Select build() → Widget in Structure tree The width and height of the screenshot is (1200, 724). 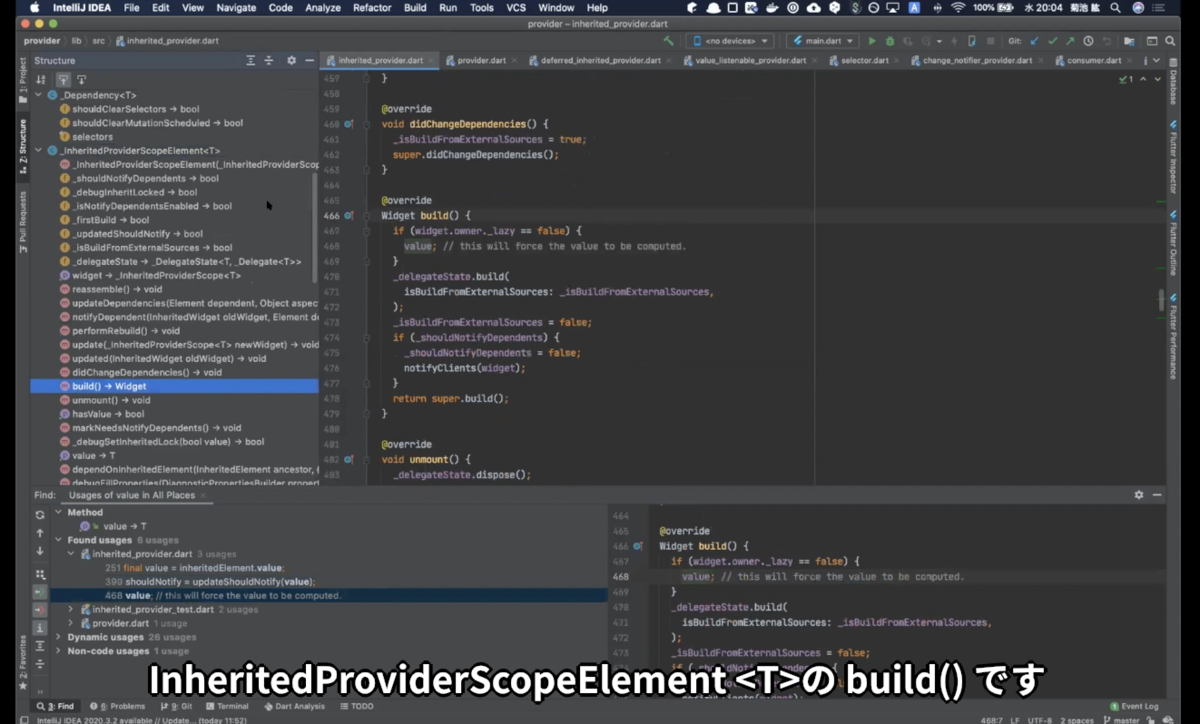[174, 386]
